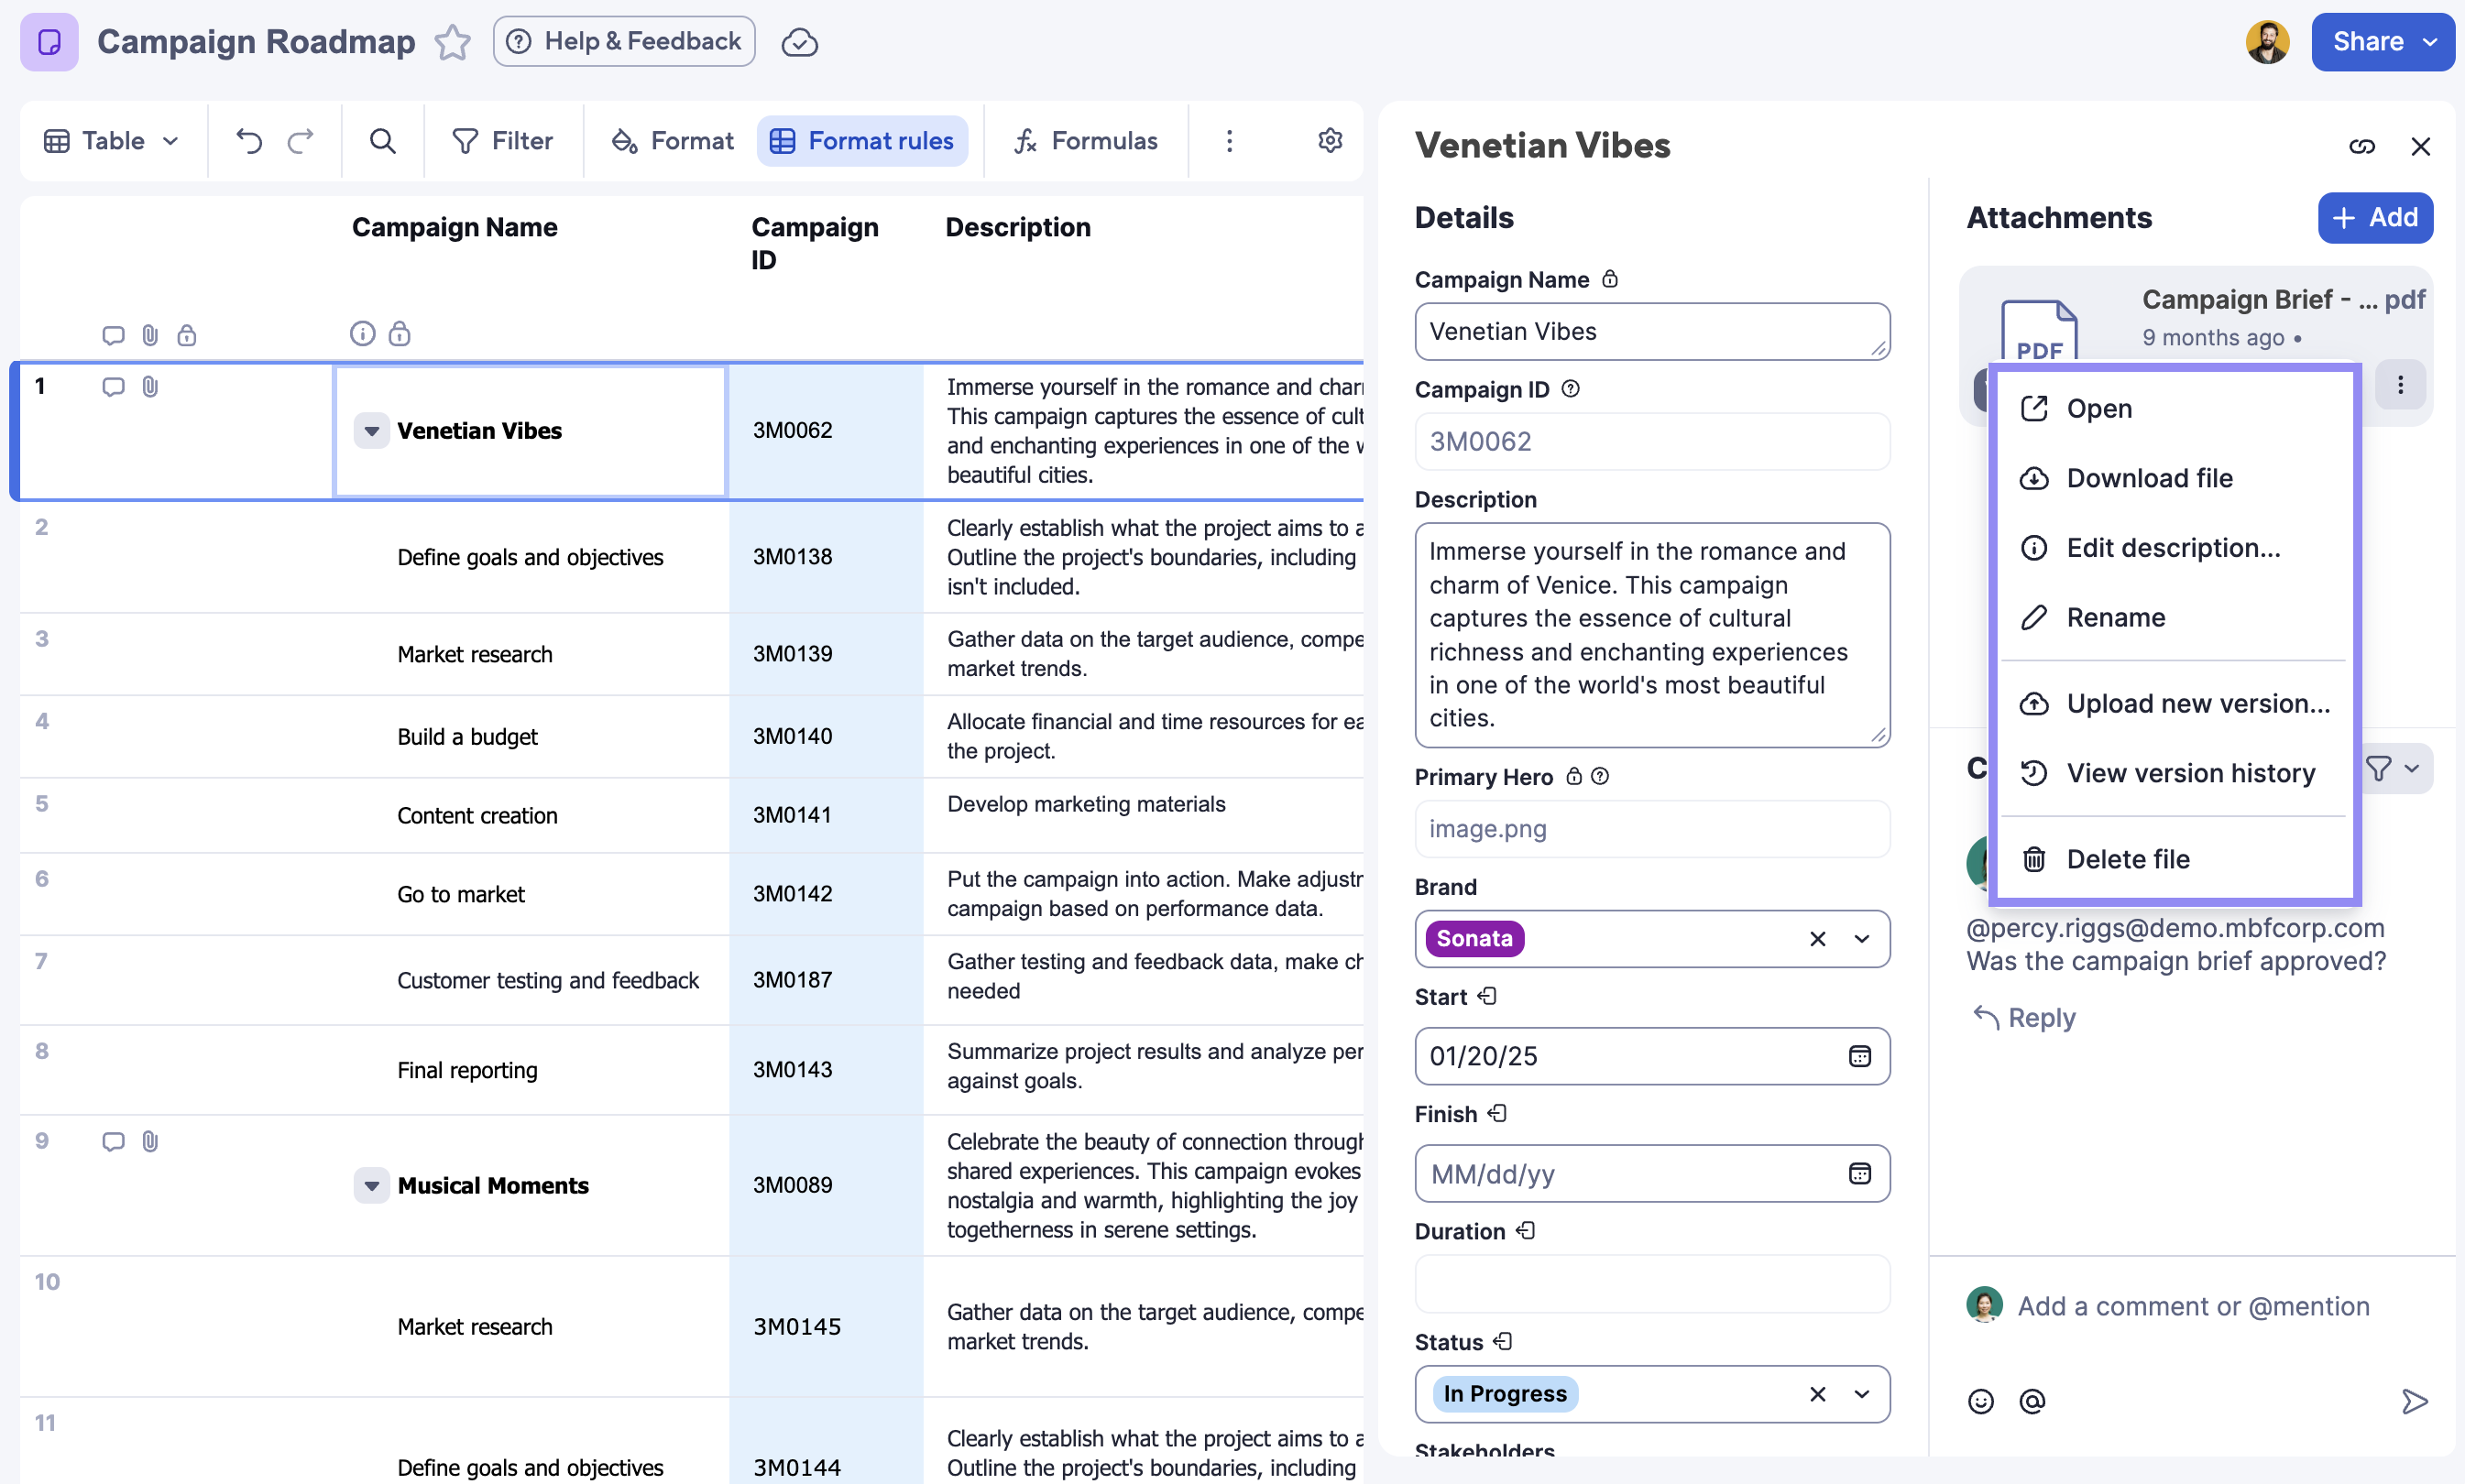Star the Campaign Roadmap sheet as favorite
Image resolution: width=2465 pixels, height=1484 pixels.
click(x=452, y=42)
